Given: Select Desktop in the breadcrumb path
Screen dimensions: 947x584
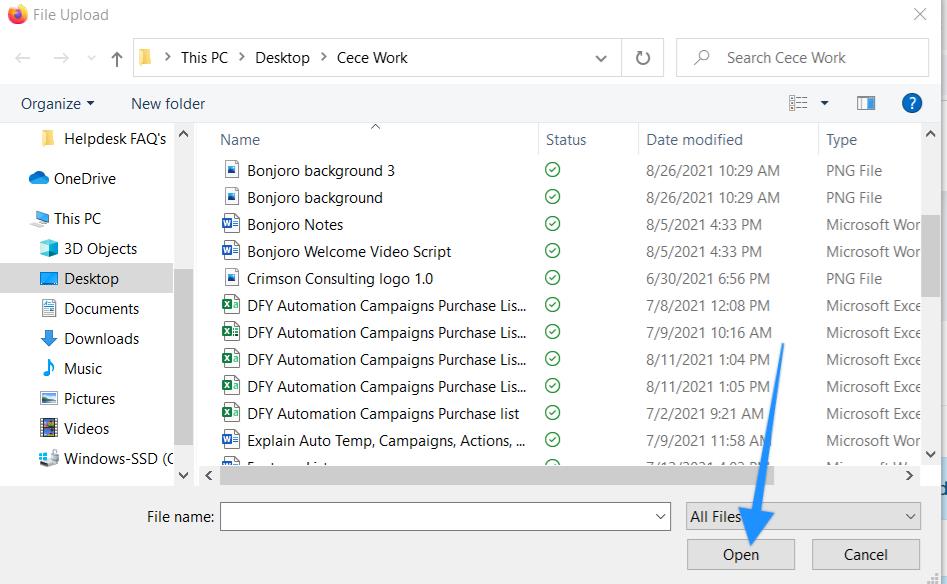Looking at the screenshot, I should (282, 57).
